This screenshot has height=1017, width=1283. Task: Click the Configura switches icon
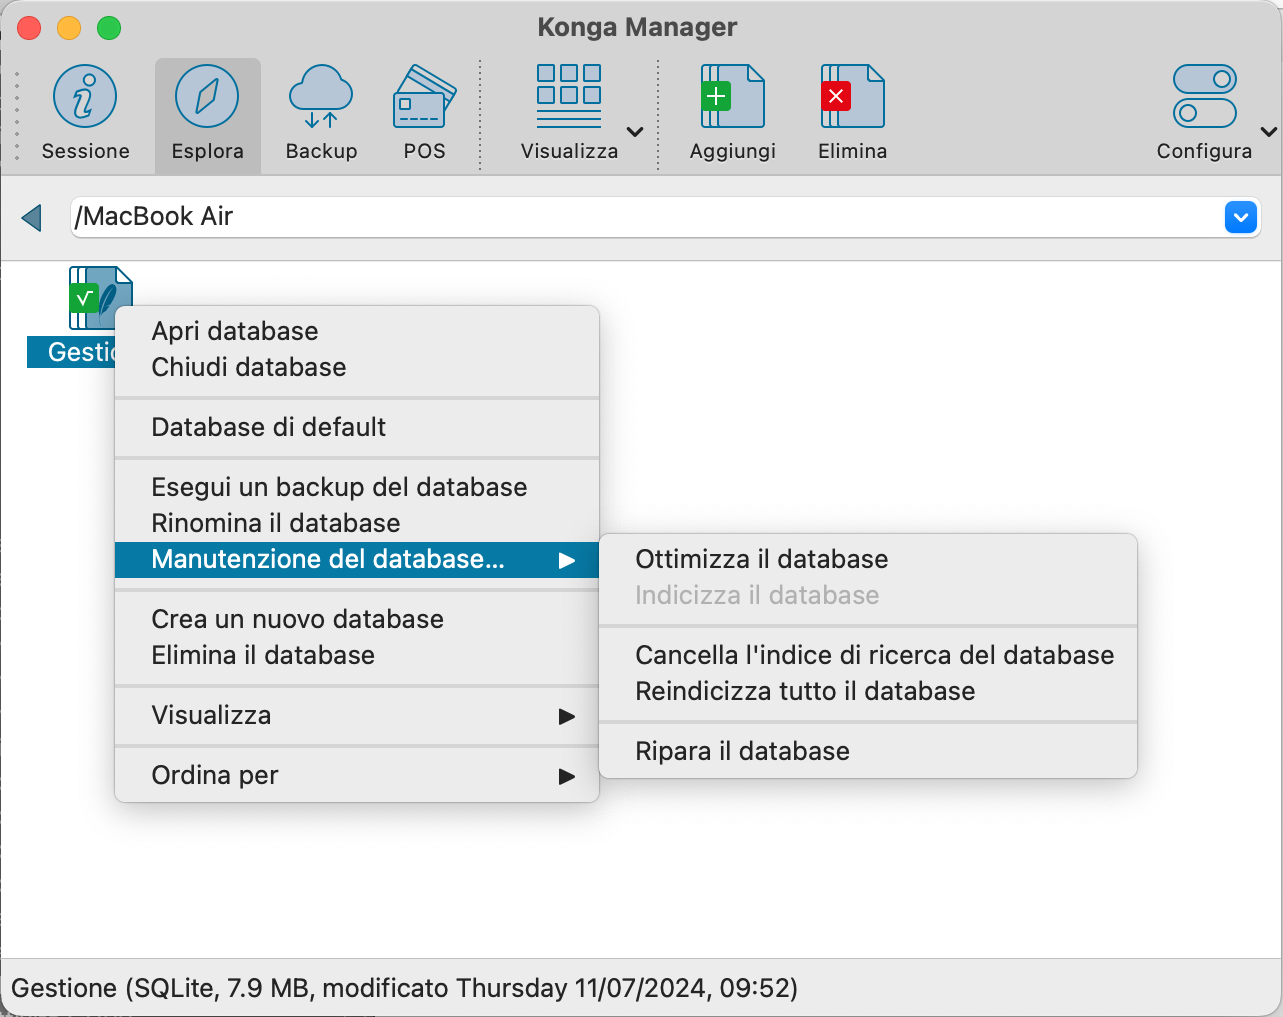point(1204,97)
